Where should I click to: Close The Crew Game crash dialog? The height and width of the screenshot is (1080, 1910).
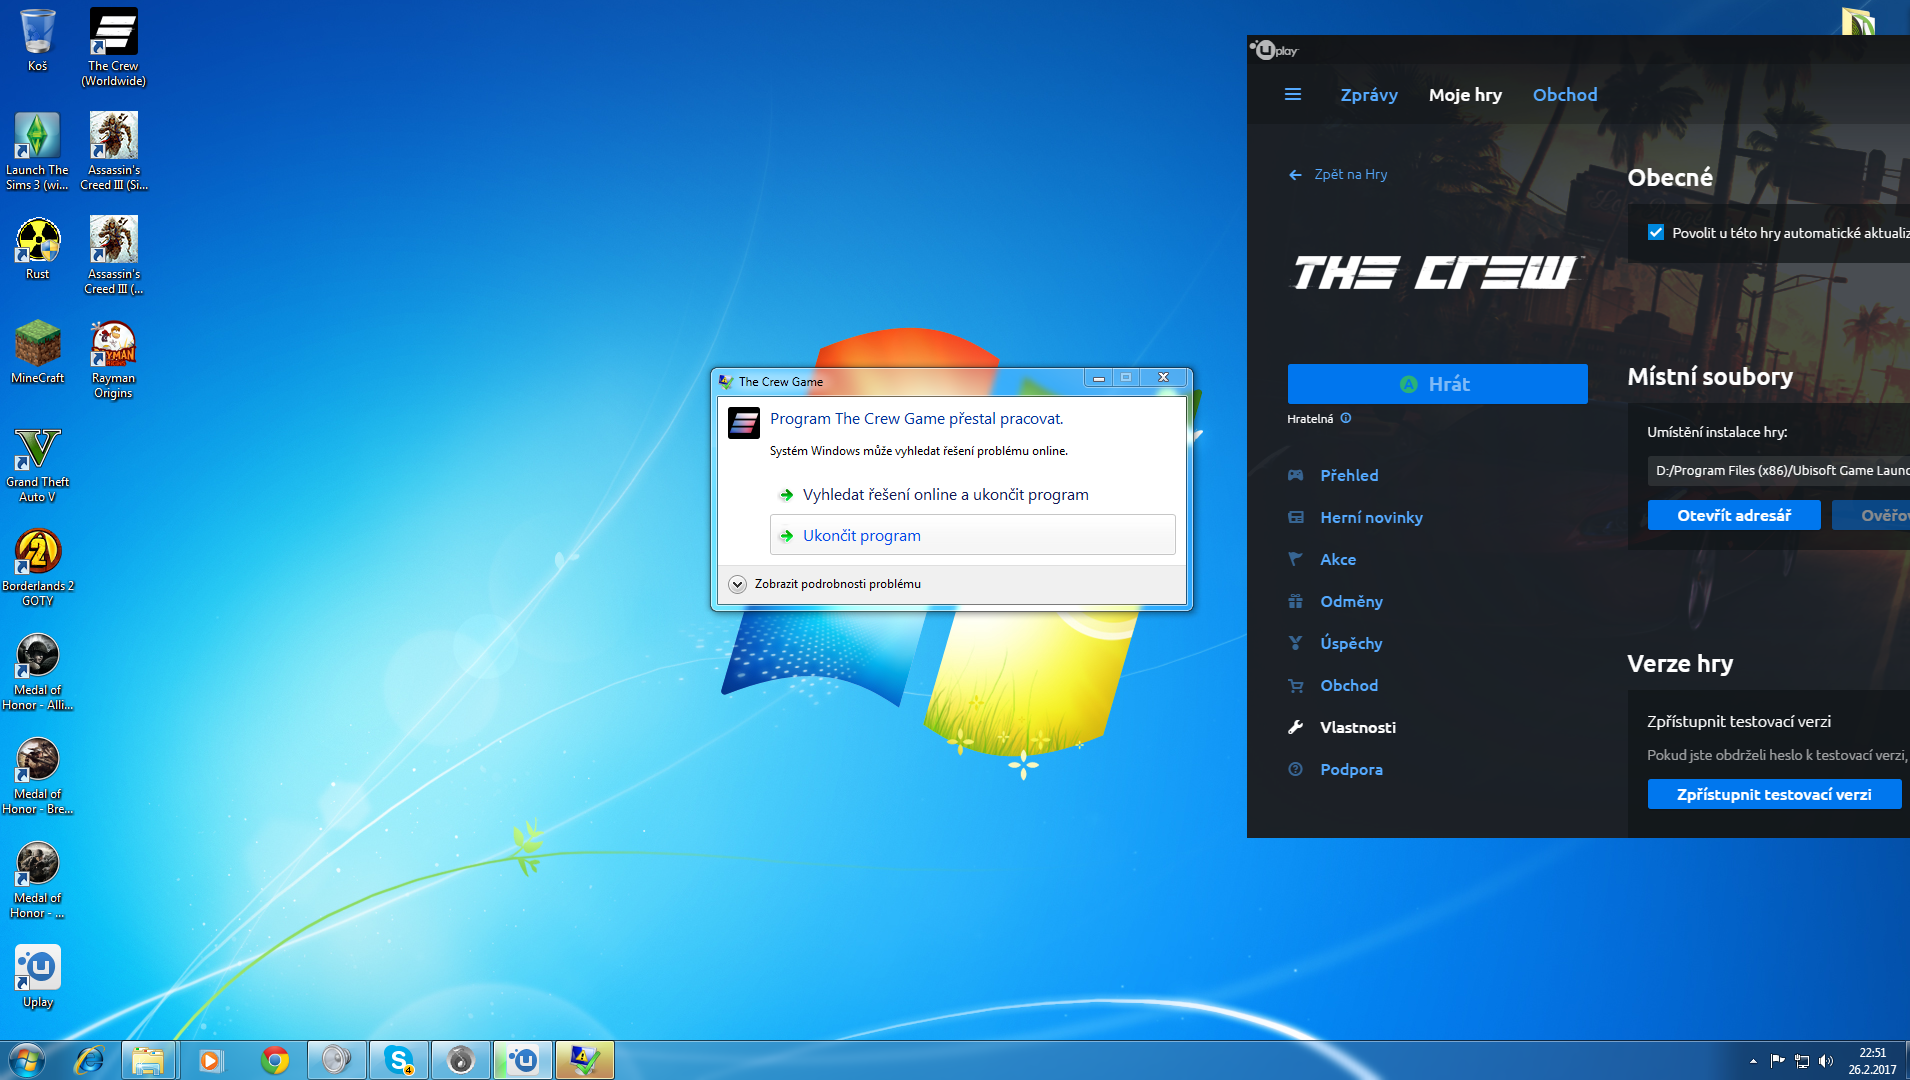[x=1163, y=377]
